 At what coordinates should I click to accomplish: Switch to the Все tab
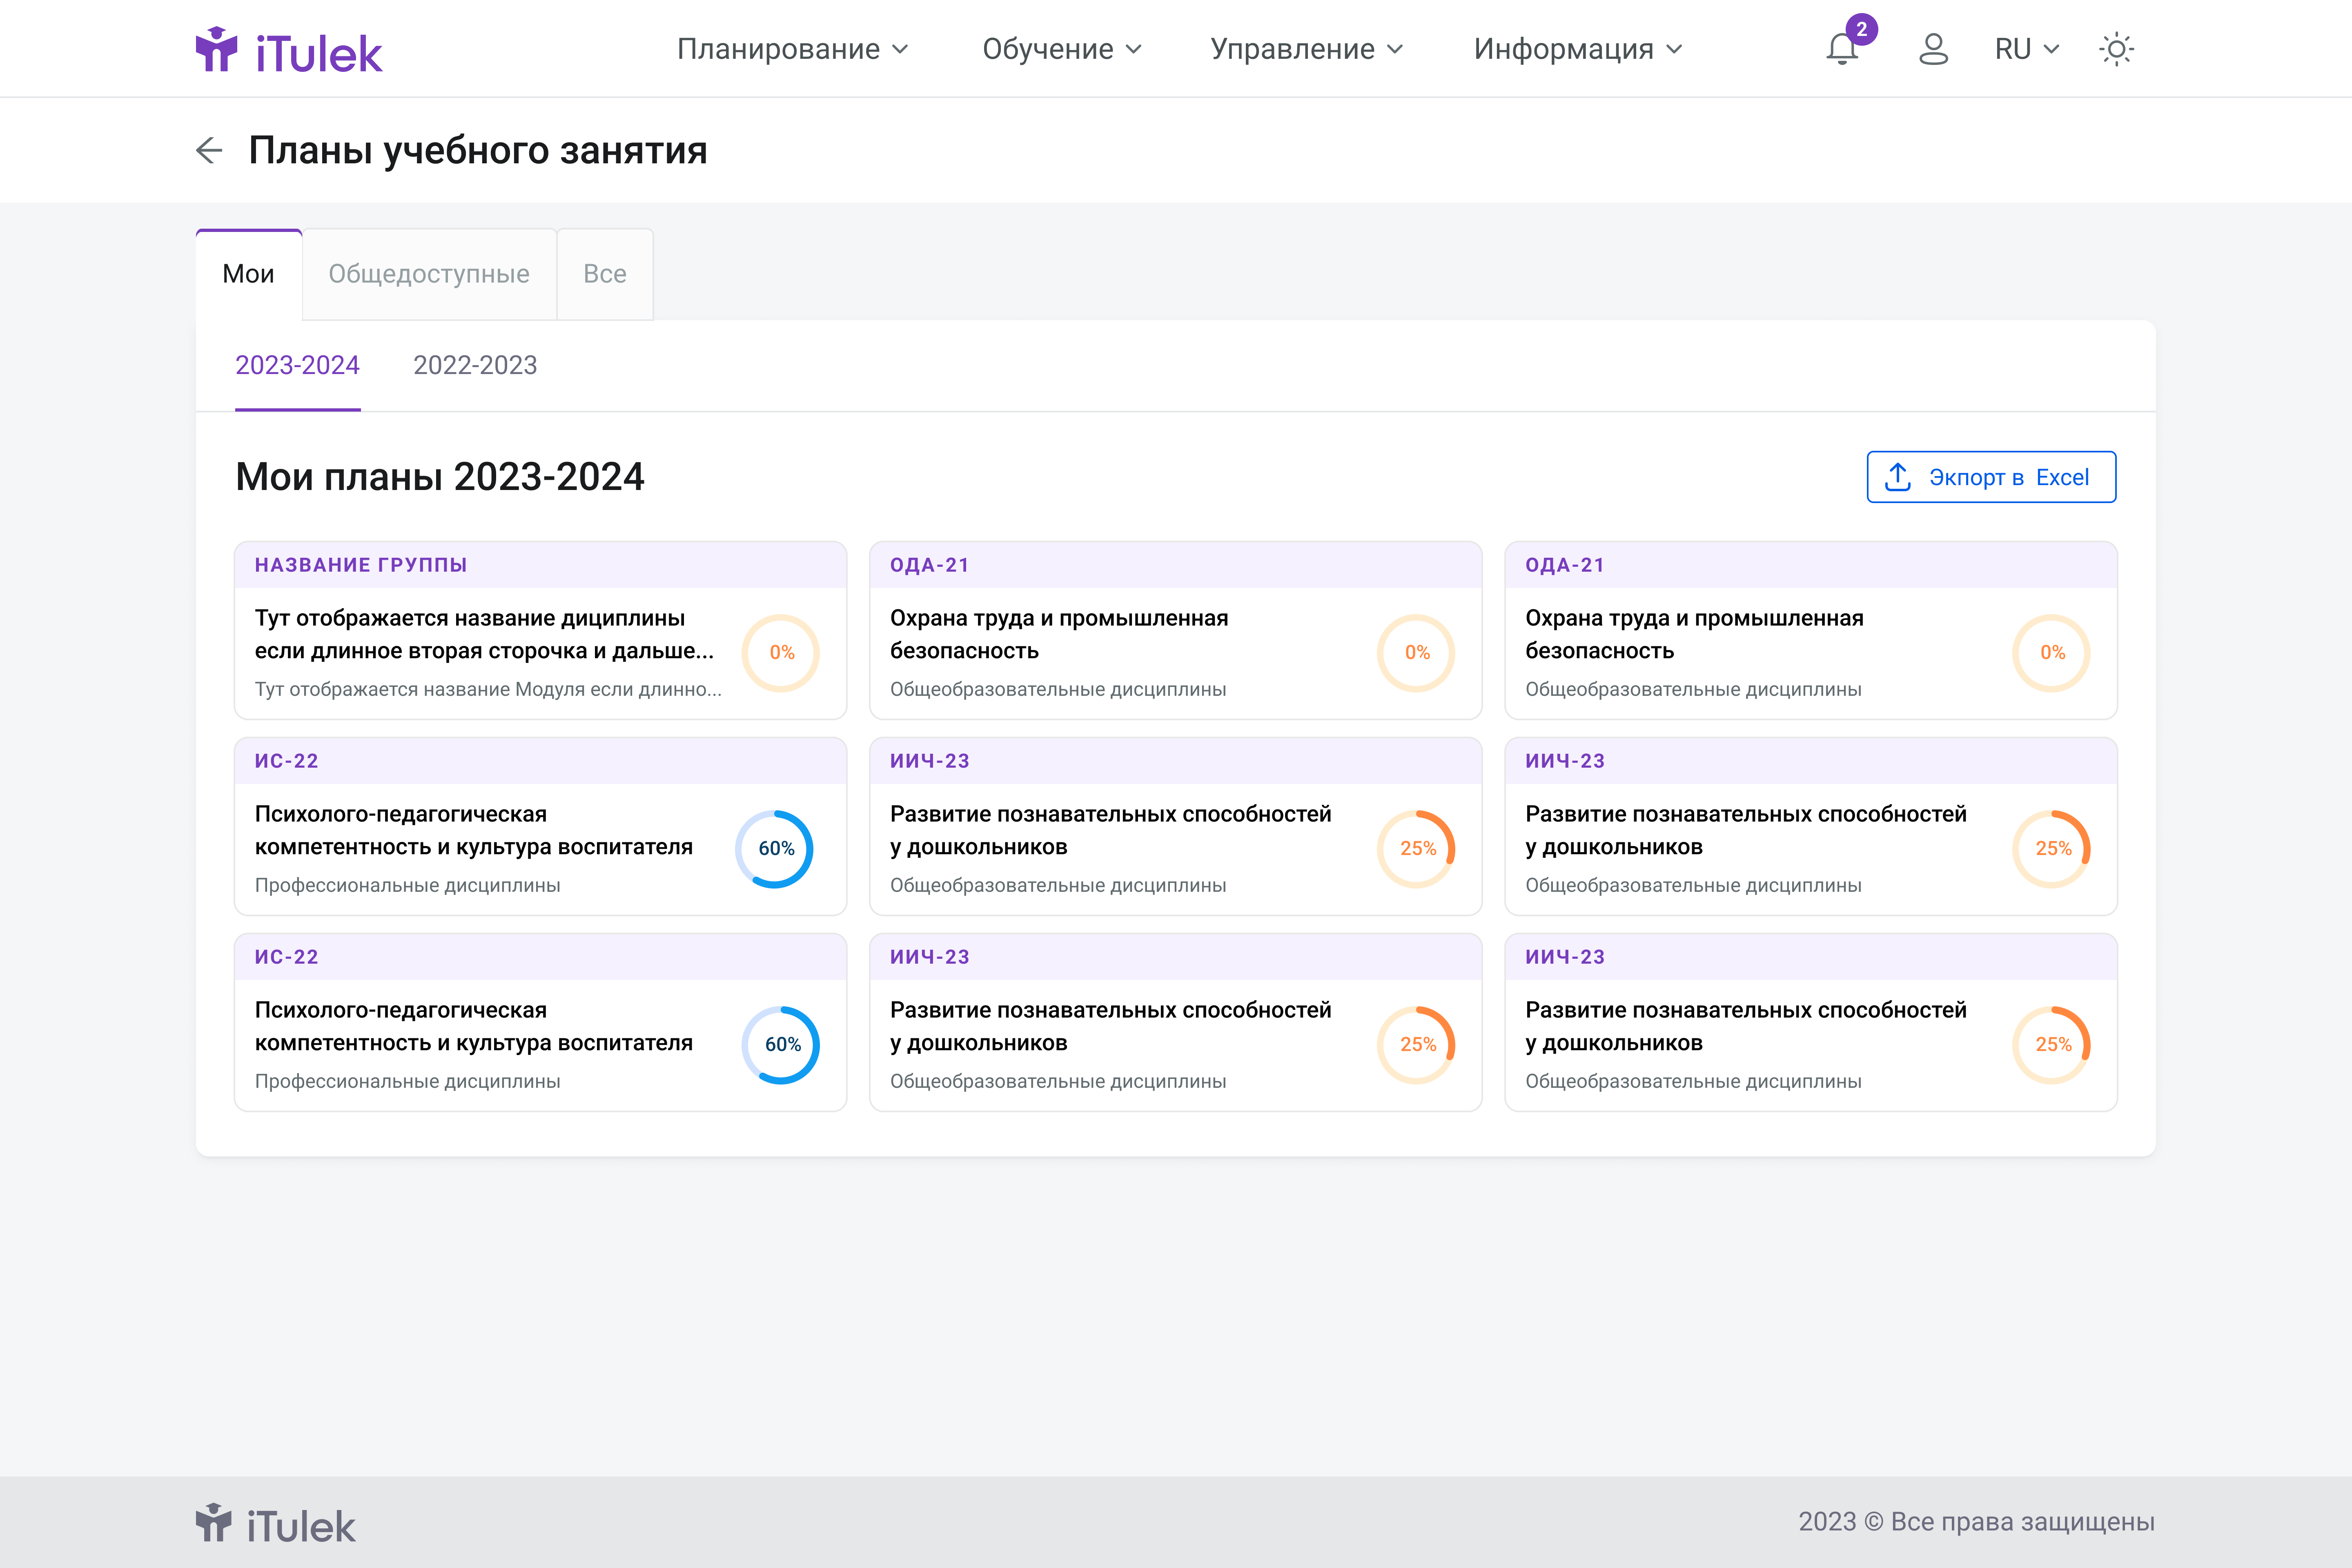click(x=605, y=274)
